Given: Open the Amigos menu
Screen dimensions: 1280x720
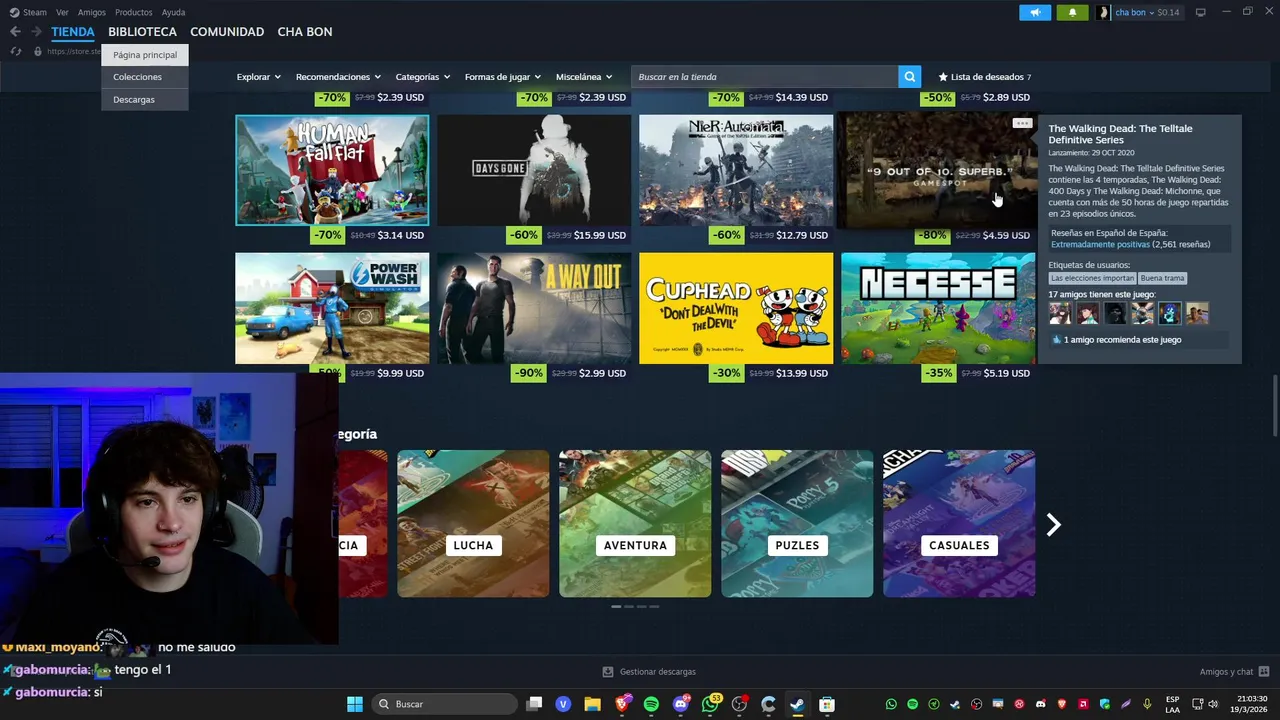Looking at the screenshot, I should tap(91, 12).
